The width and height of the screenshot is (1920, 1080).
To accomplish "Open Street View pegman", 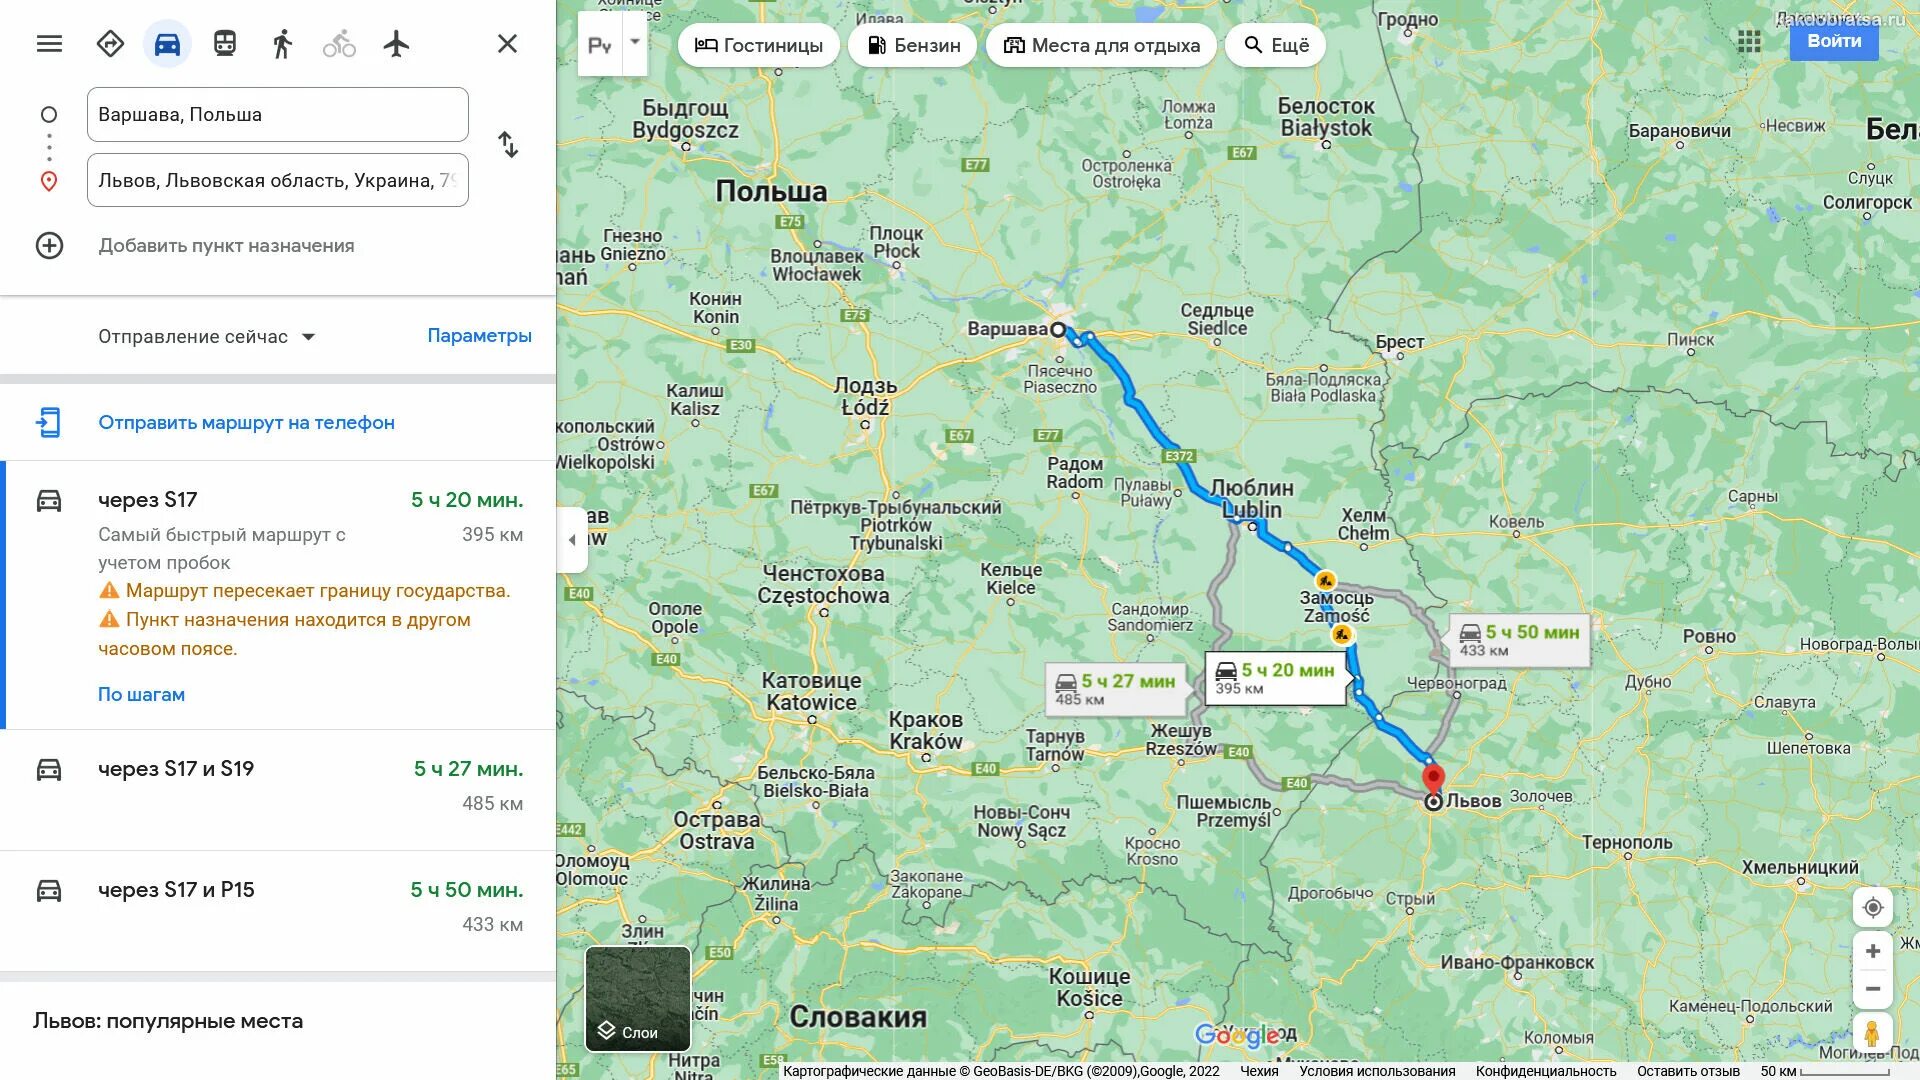I will coord(1872,1033).
